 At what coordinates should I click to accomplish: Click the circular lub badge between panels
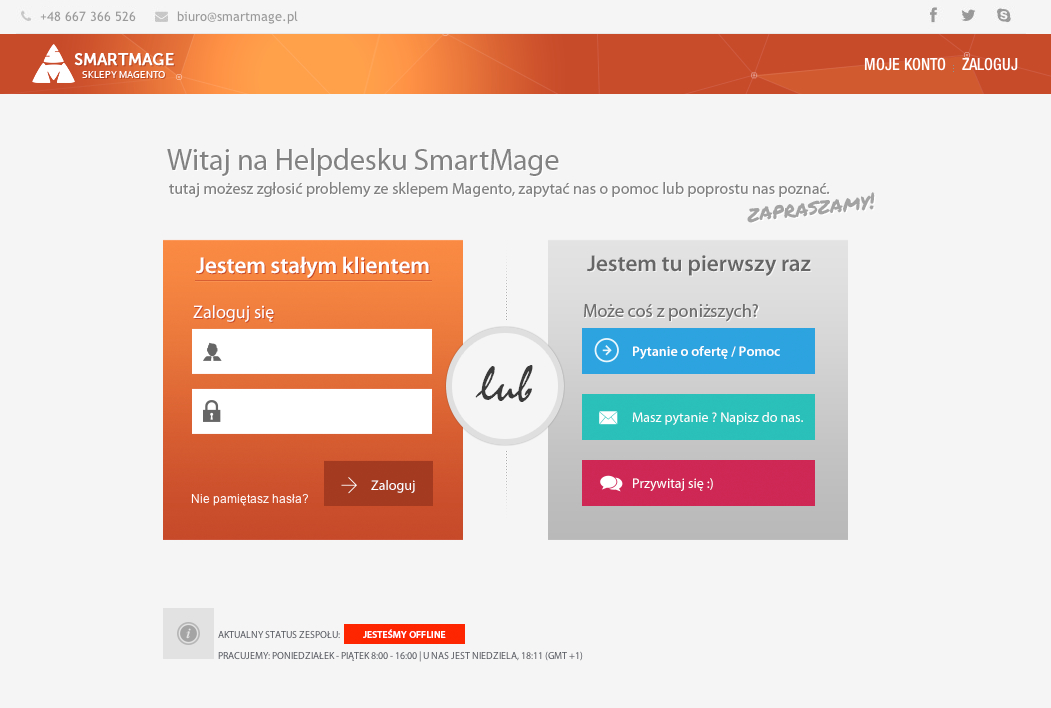pos(504,386)
